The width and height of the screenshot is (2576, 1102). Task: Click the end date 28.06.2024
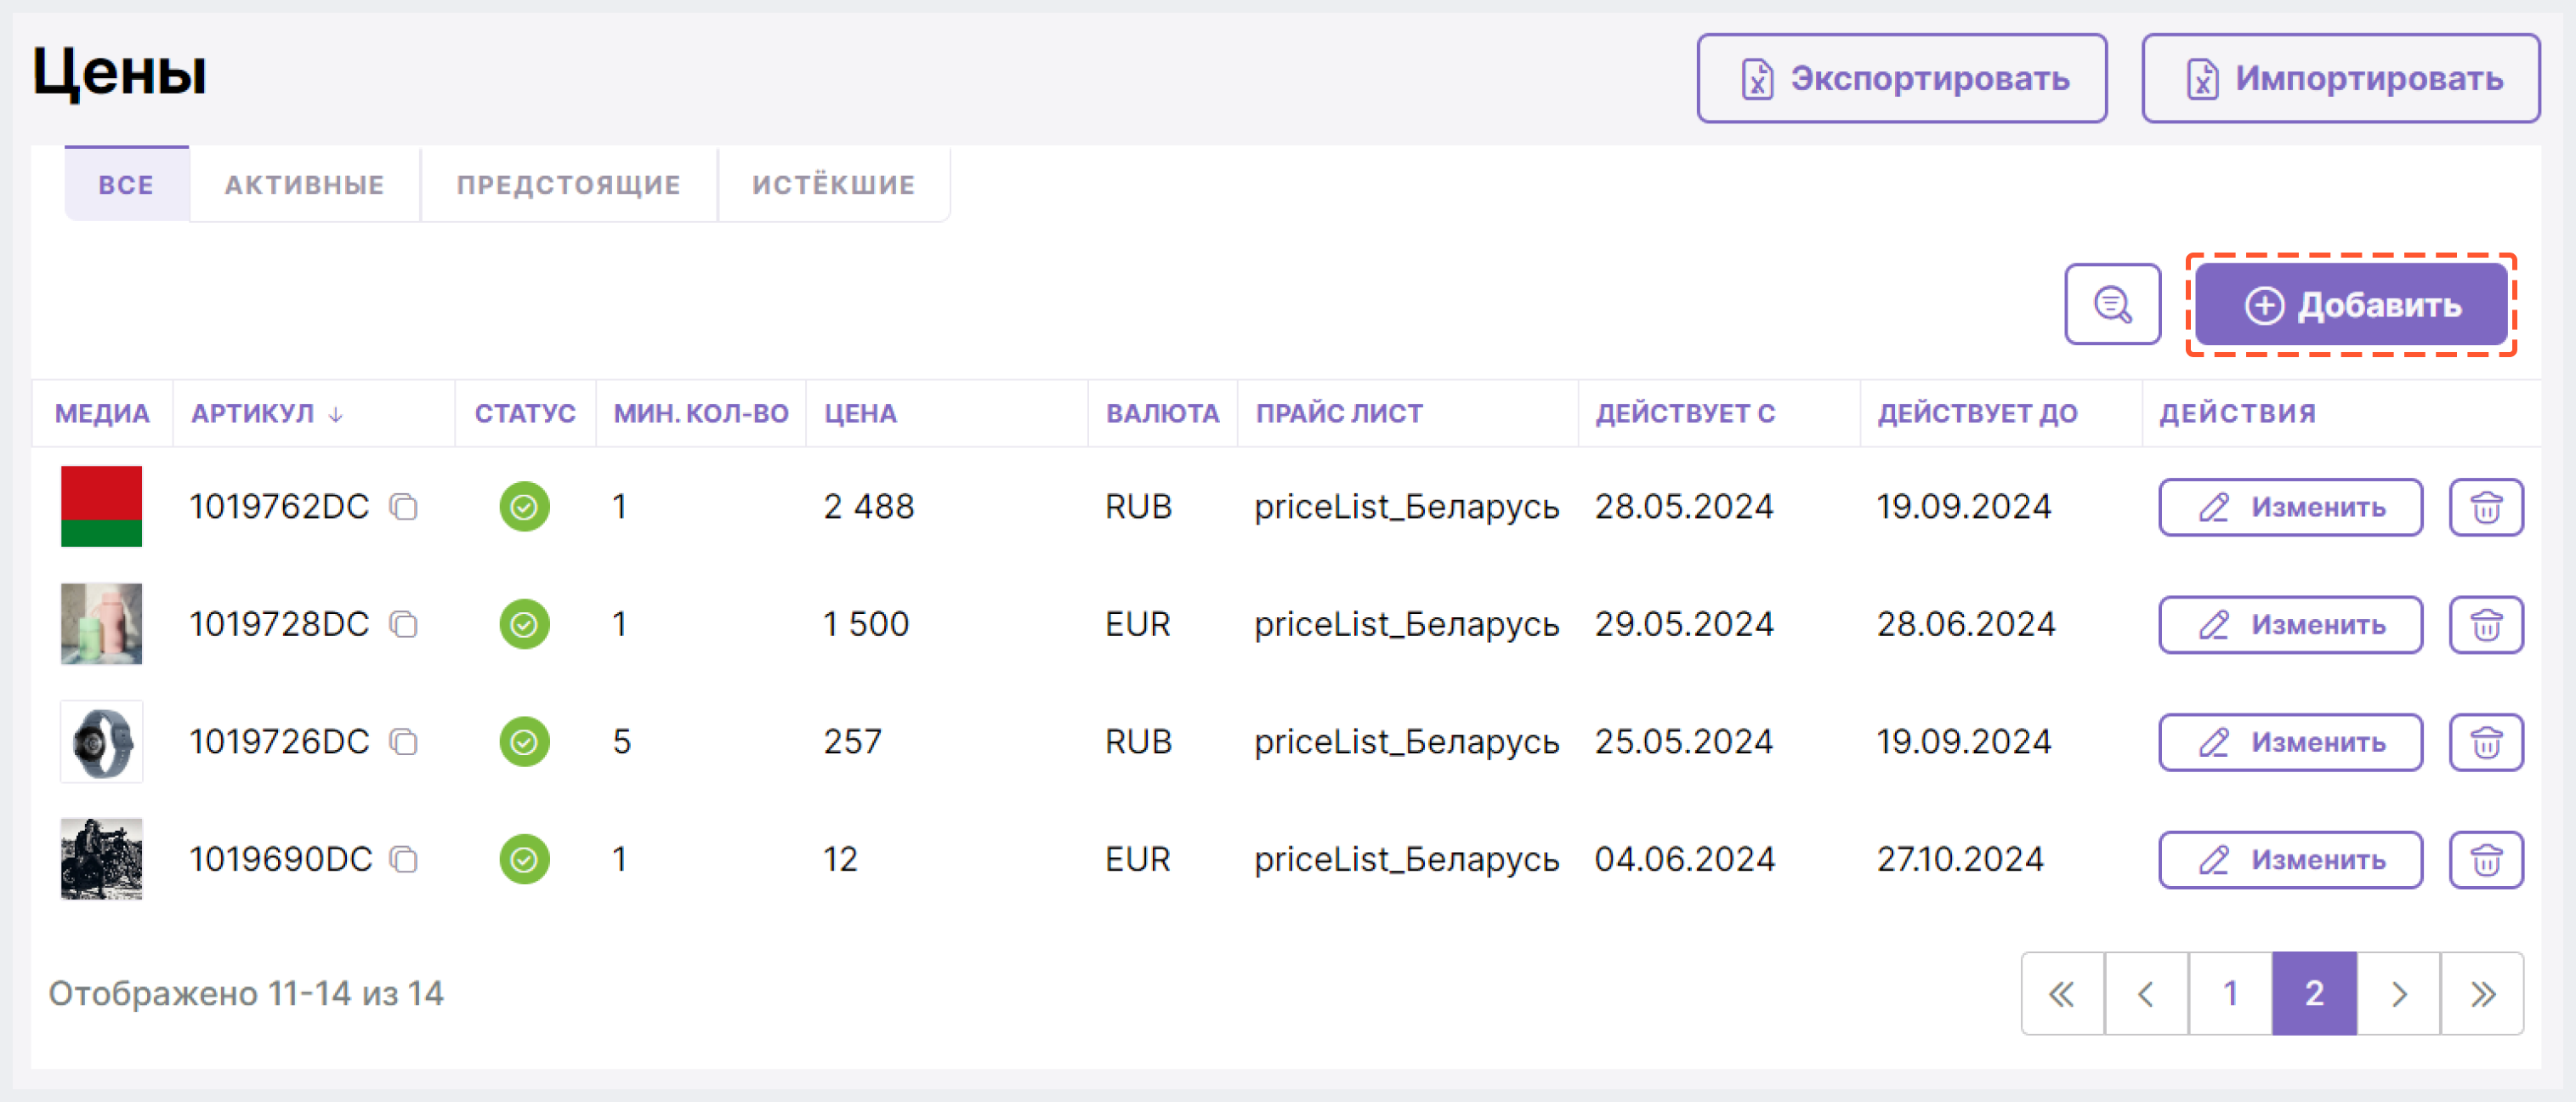point(1966,625)
